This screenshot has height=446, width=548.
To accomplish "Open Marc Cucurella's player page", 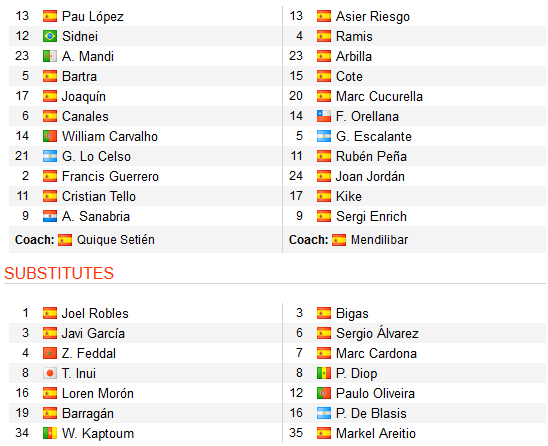I will [379, 96].
